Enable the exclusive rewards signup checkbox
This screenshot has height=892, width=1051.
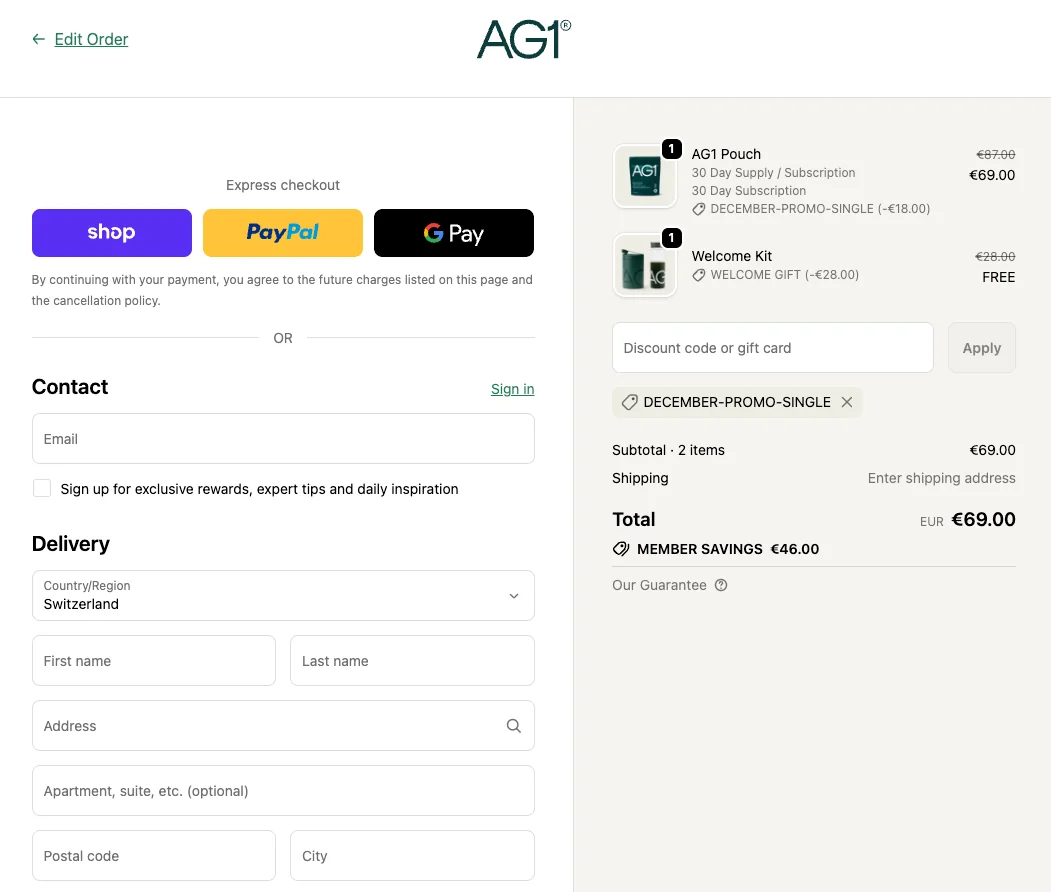[41, 488]
